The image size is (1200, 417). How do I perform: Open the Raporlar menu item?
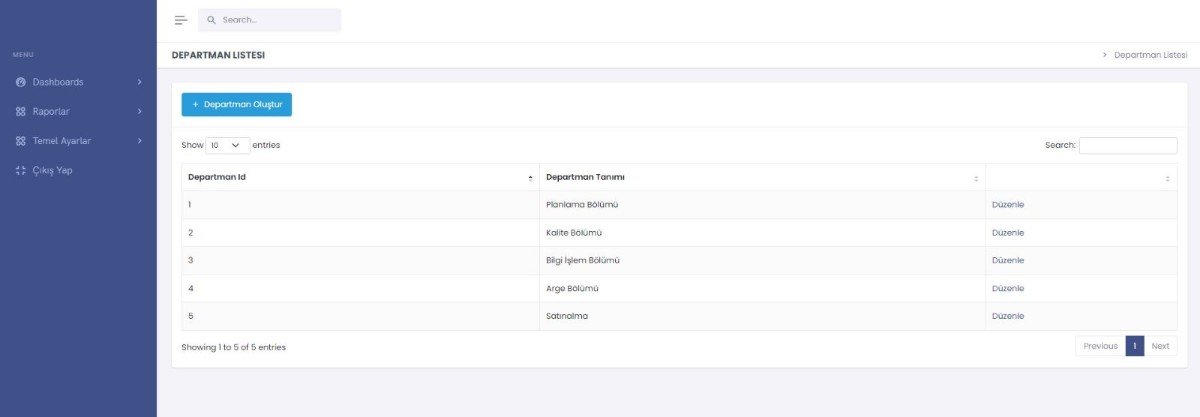click(51, 111)
